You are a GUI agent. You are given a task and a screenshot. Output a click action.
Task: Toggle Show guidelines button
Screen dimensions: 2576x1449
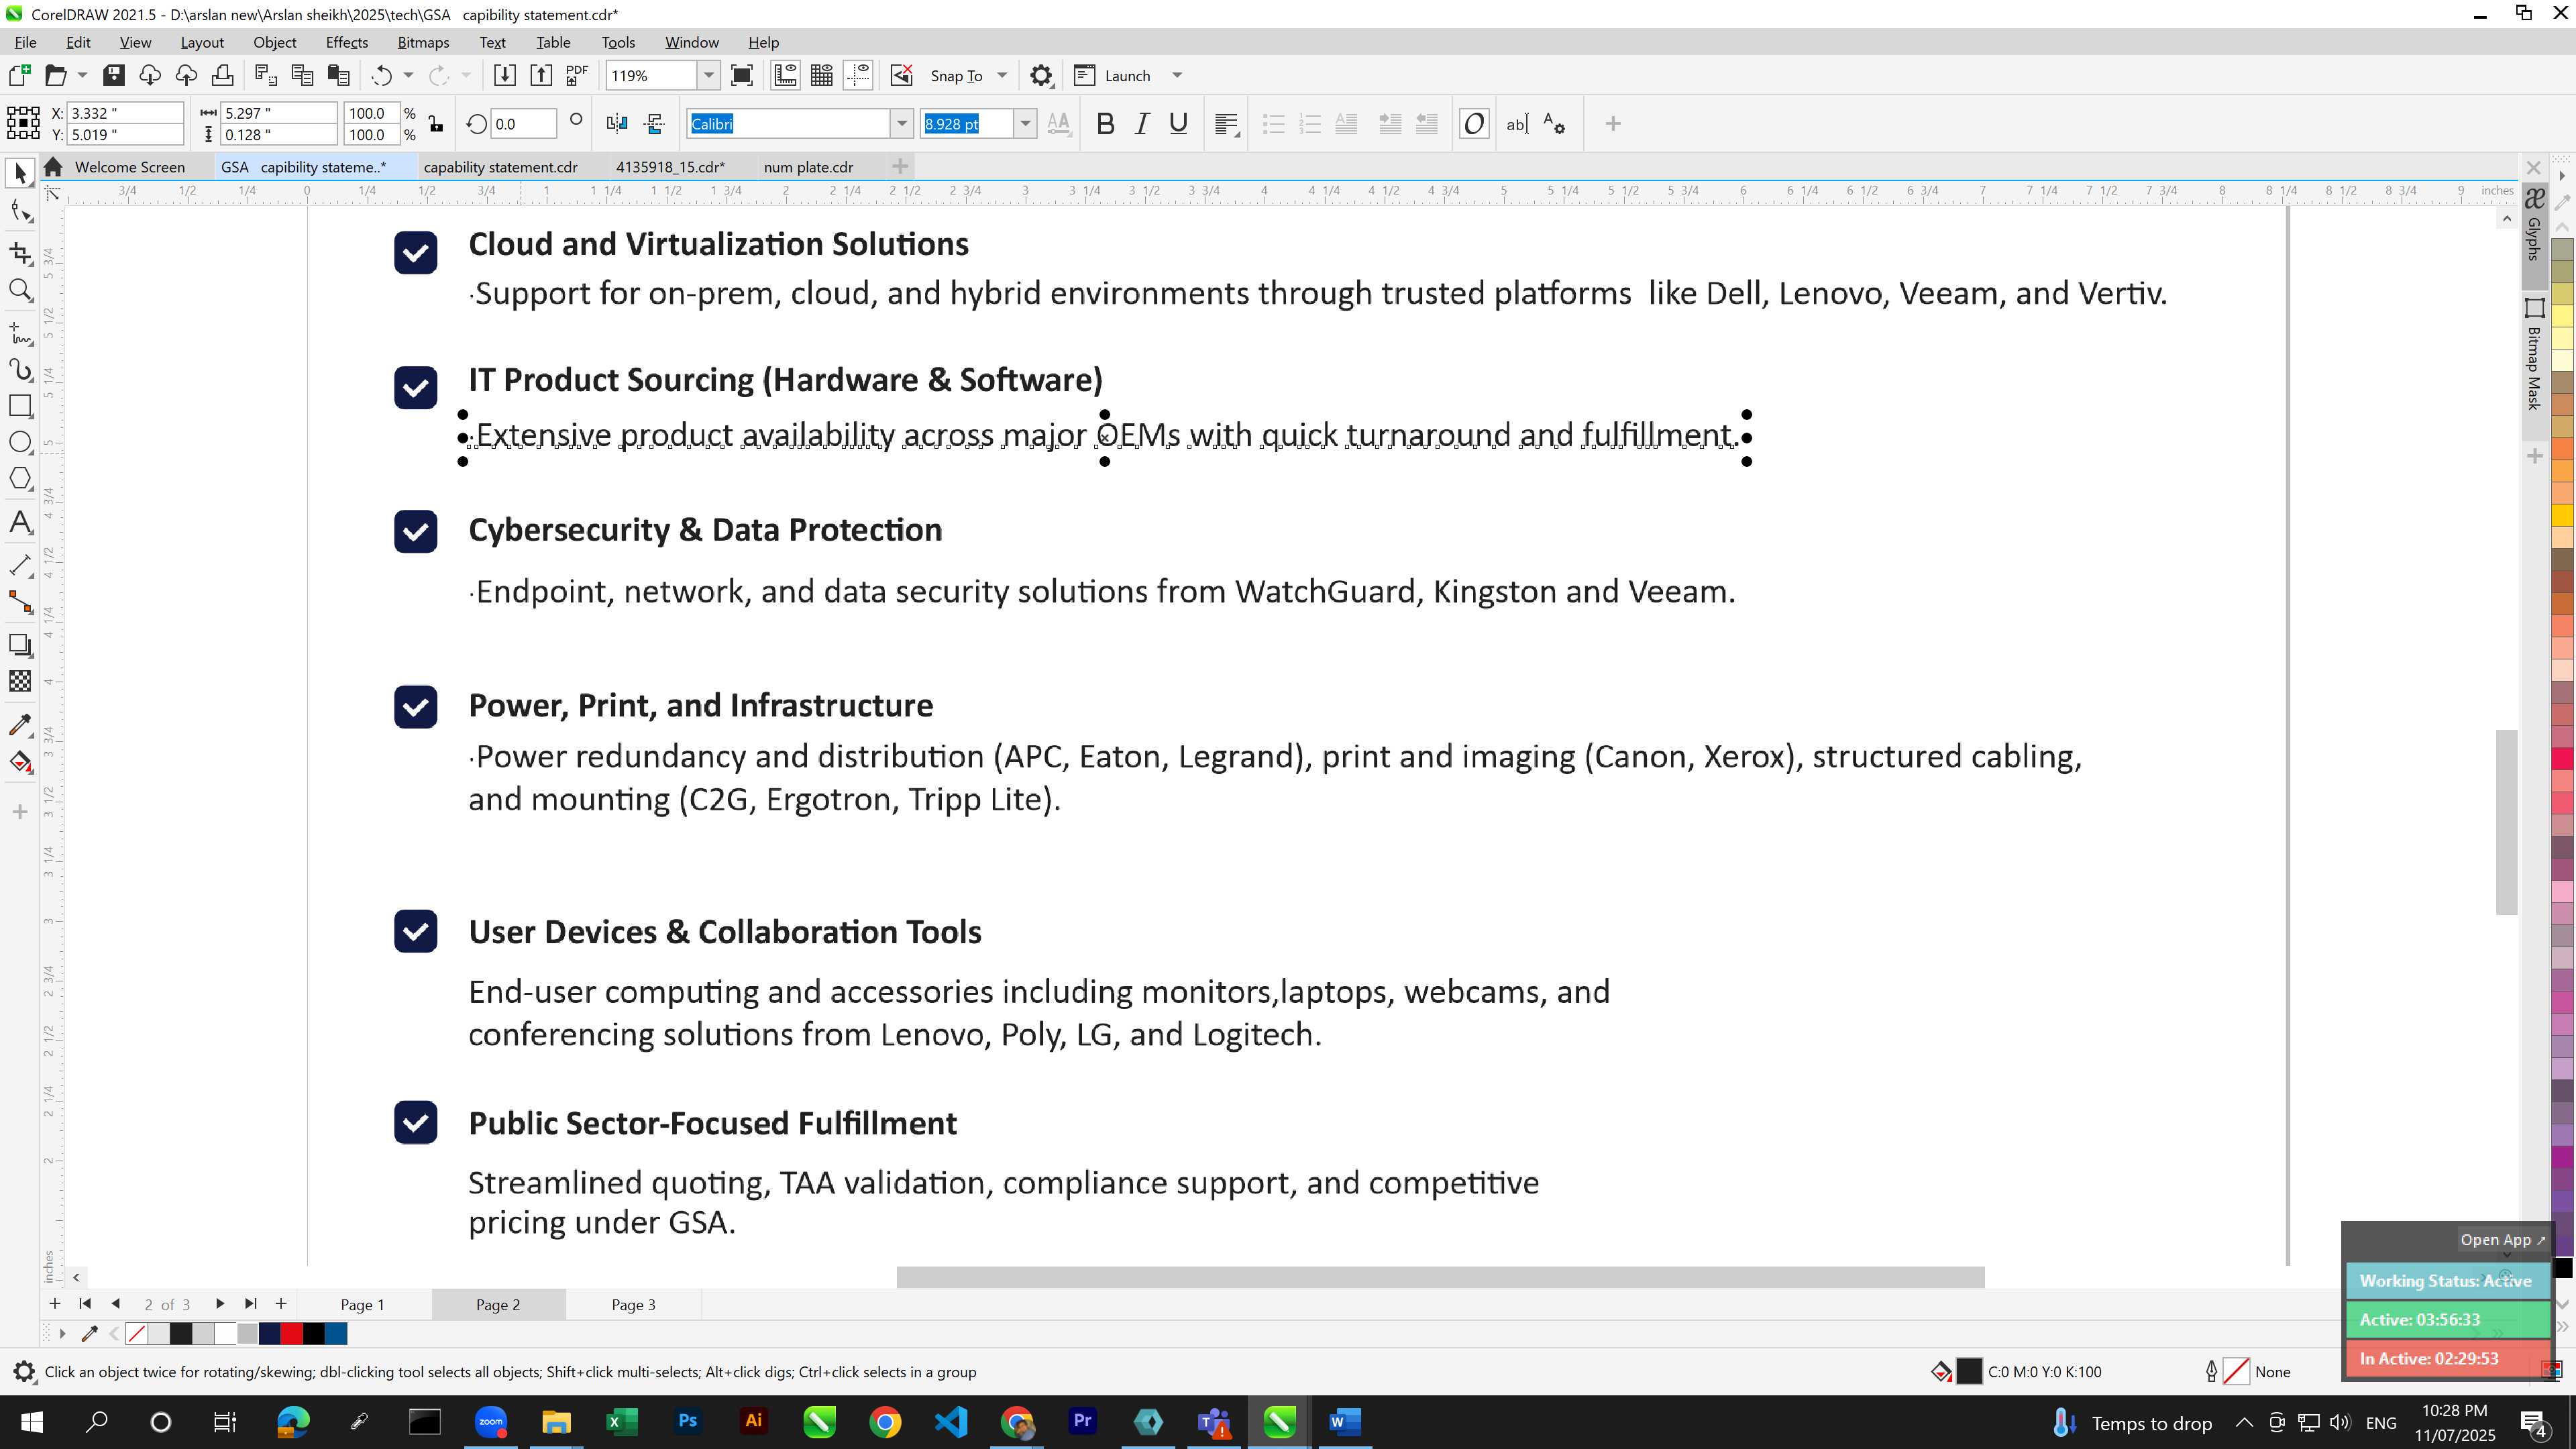coord(859,75)
